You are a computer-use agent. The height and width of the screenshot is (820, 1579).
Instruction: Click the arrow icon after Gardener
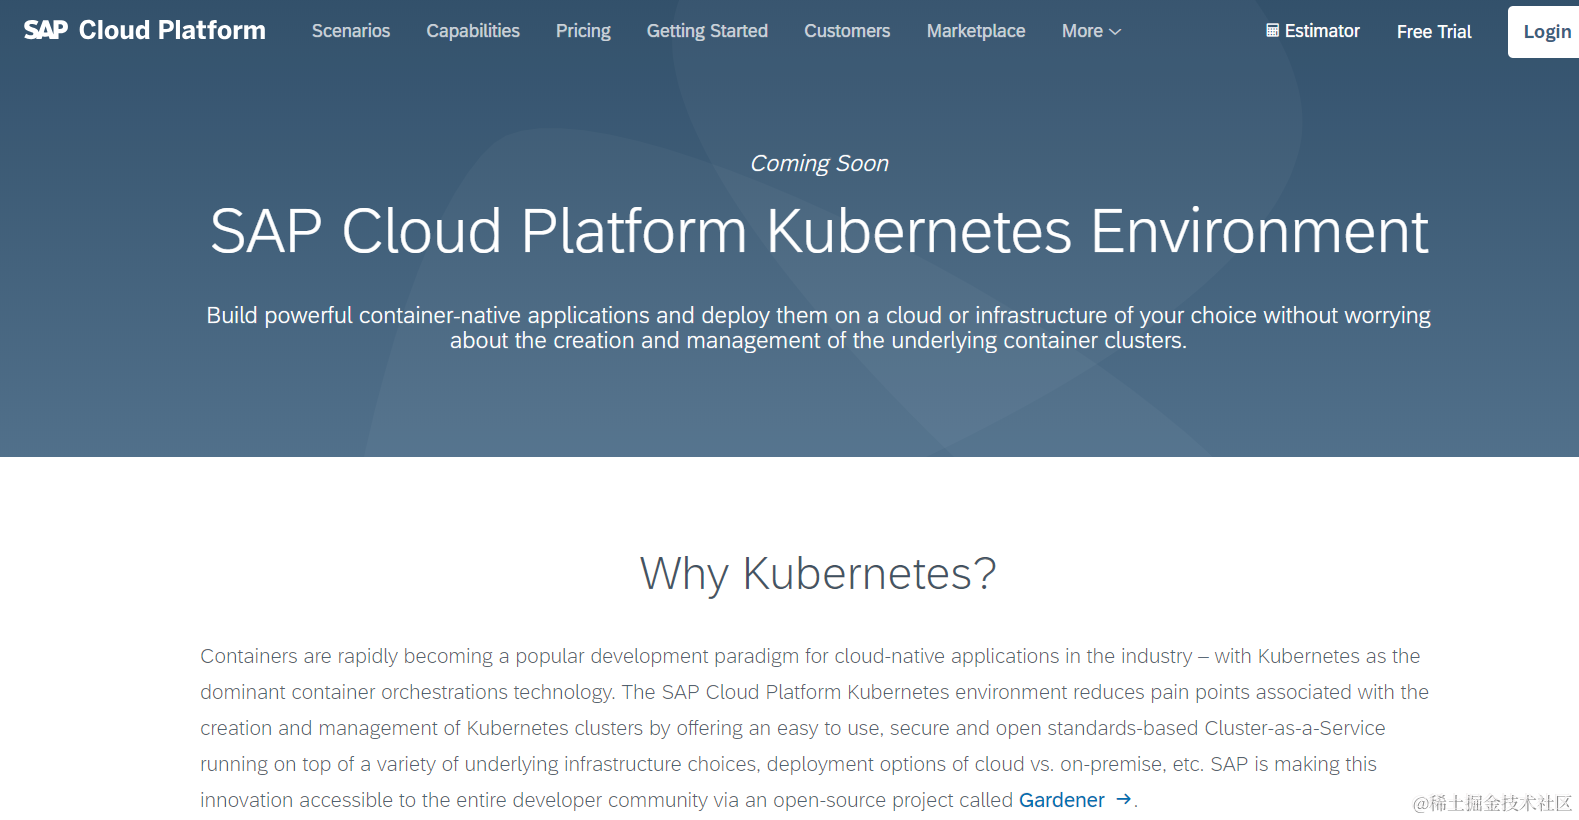(1124, 799)
